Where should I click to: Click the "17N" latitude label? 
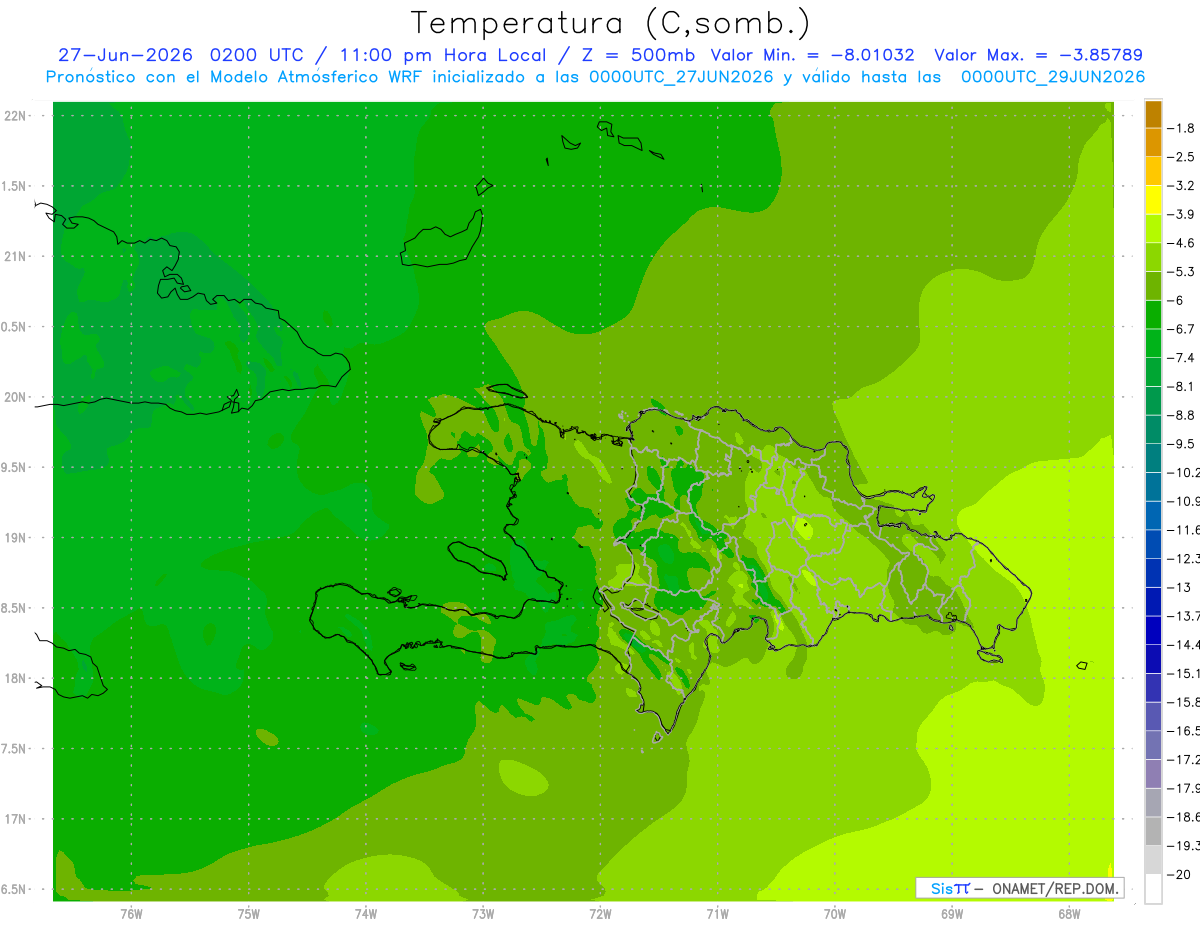pos(15,819)
